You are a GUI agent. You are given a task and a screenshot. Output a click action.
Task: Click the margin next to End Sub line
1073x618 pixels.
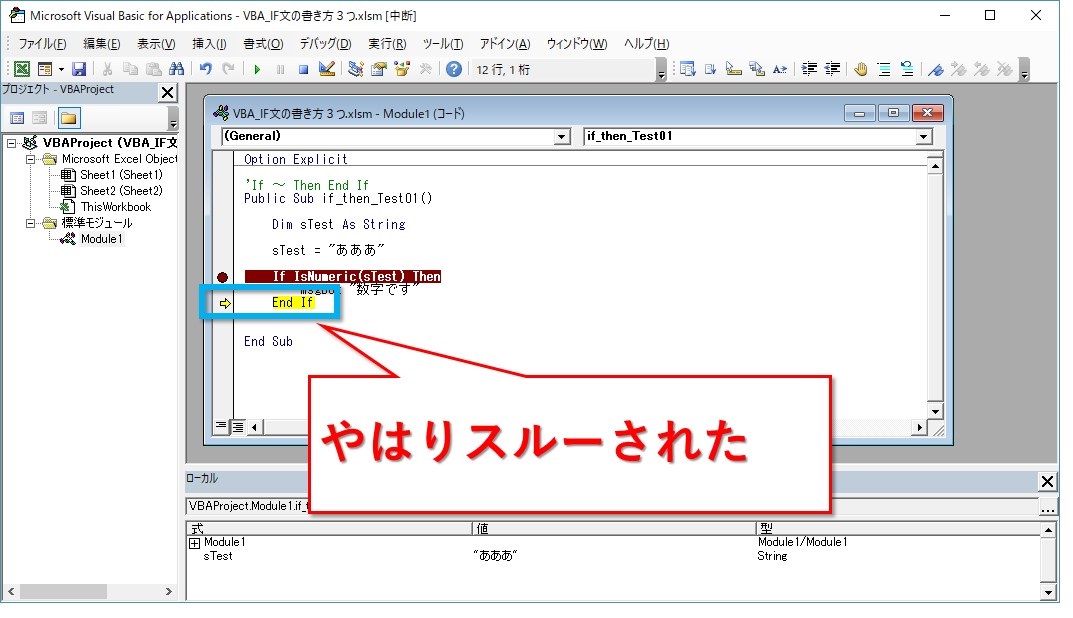[222, 341]
